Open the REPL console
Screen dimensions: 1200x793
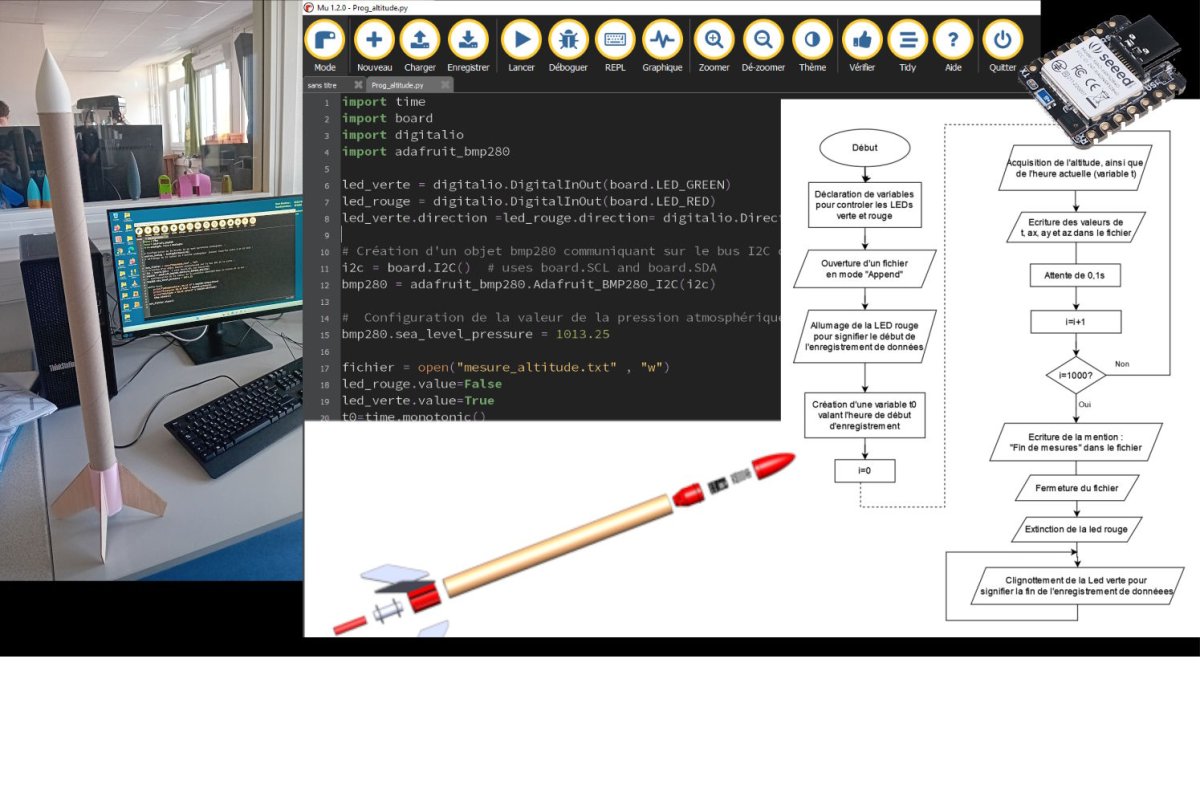click(615, 41)
